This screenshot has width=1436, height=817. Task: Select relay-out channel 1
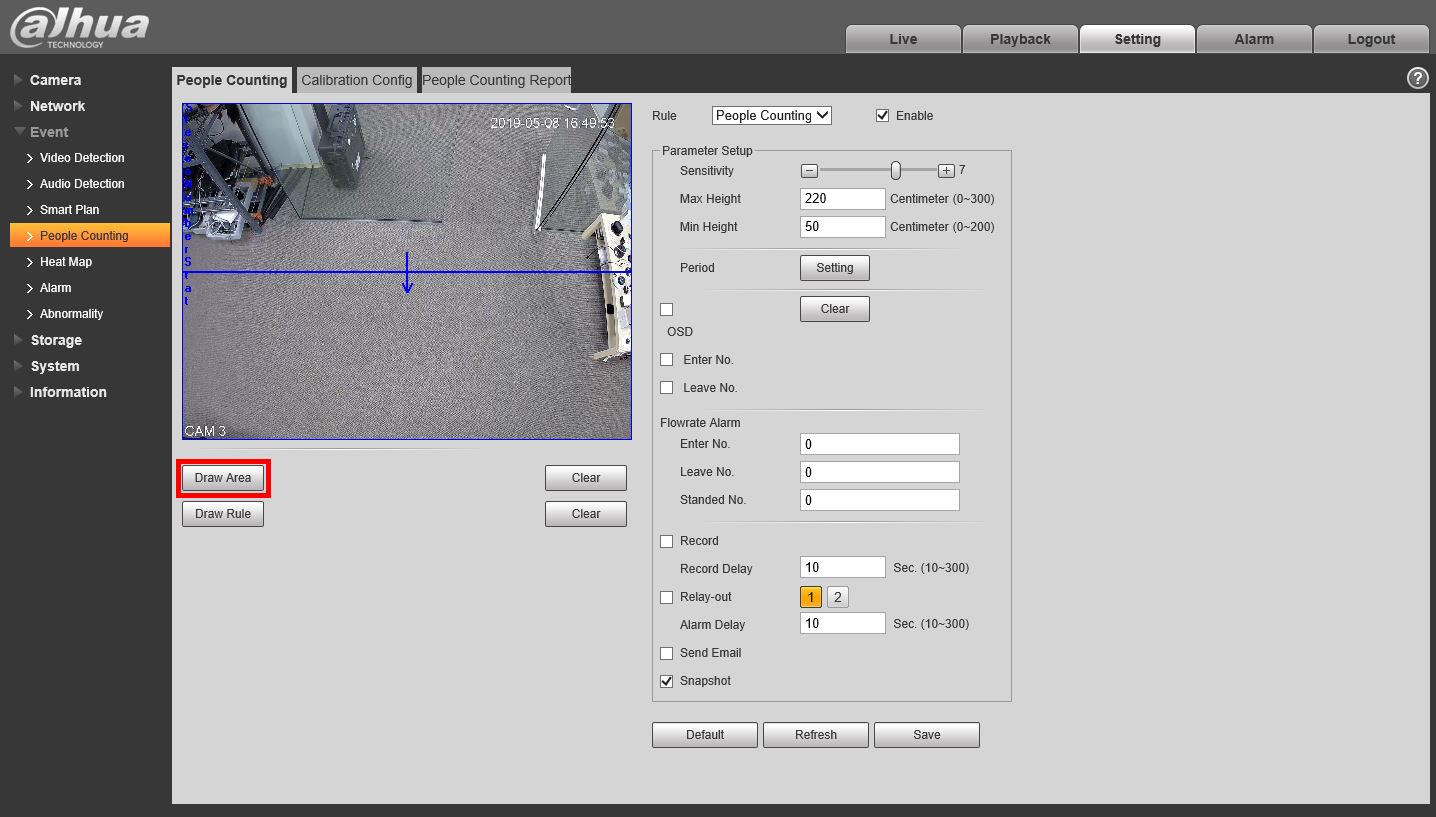(810, 597)
